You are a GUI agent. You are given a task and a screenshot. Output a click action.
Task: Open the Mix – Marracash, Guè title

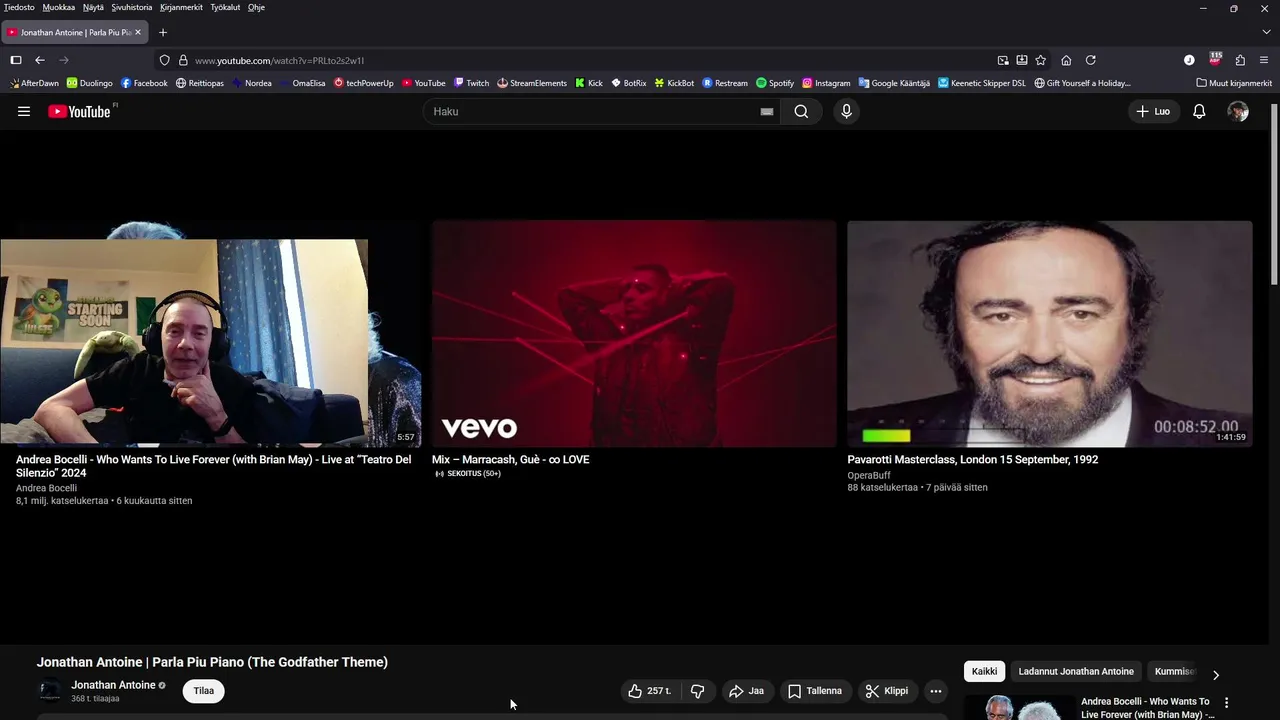[x=510, y=460]
